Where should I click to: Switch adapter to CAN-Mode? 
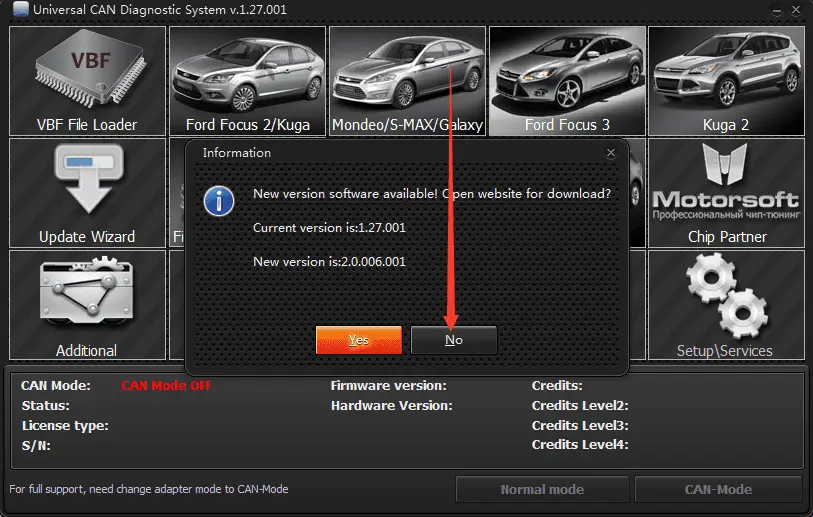click(x=718, y=489)
